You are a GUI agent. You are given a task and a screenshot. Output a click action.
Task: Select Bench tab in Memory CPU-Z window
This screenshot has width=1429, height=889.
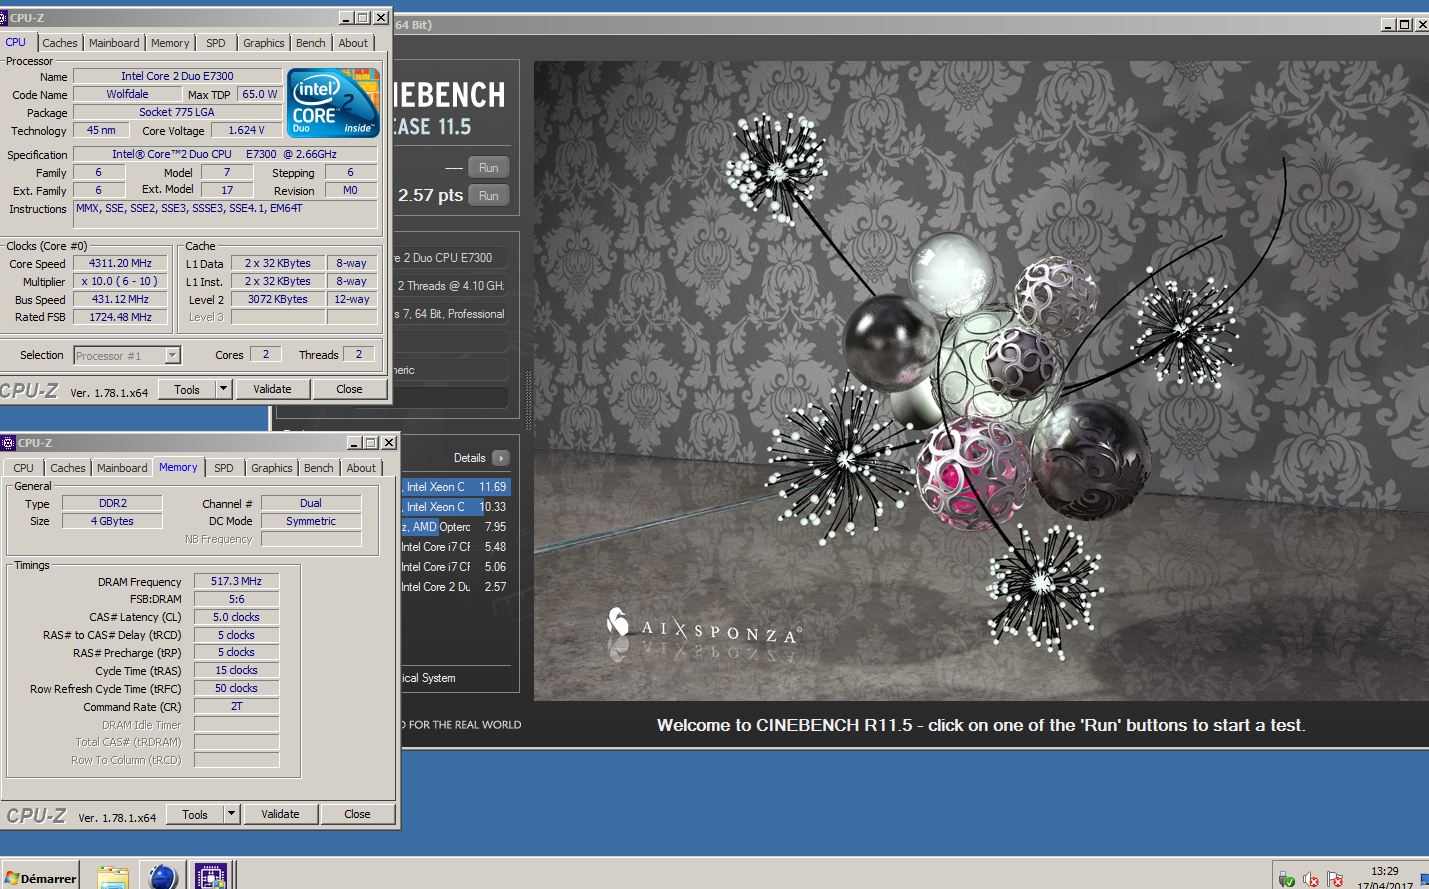(x=319, y=468)
